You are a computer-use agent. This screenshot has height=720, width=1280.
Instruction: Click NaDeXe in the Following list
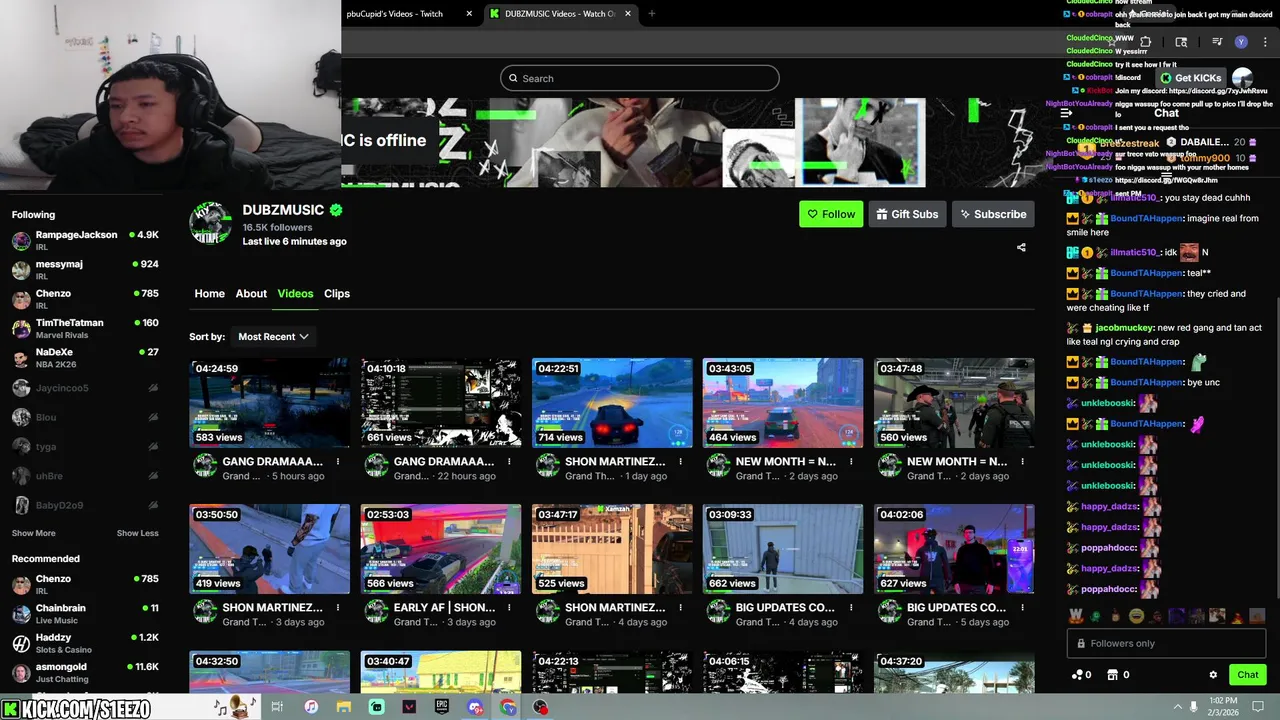click(x=85, y=358)
